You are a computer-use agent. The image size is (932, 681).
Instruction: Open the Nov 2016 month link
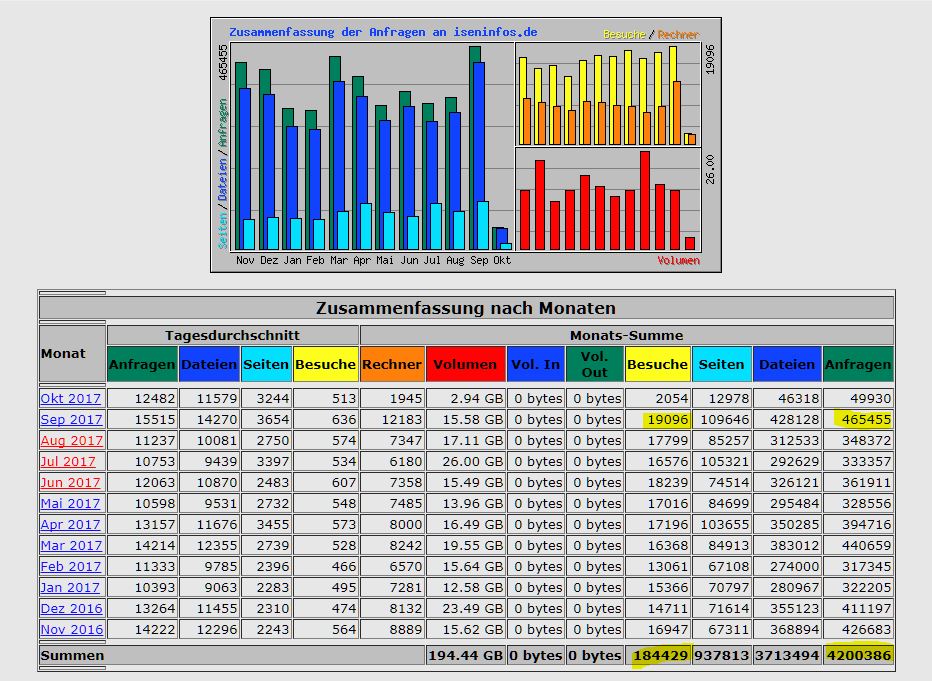71,630
